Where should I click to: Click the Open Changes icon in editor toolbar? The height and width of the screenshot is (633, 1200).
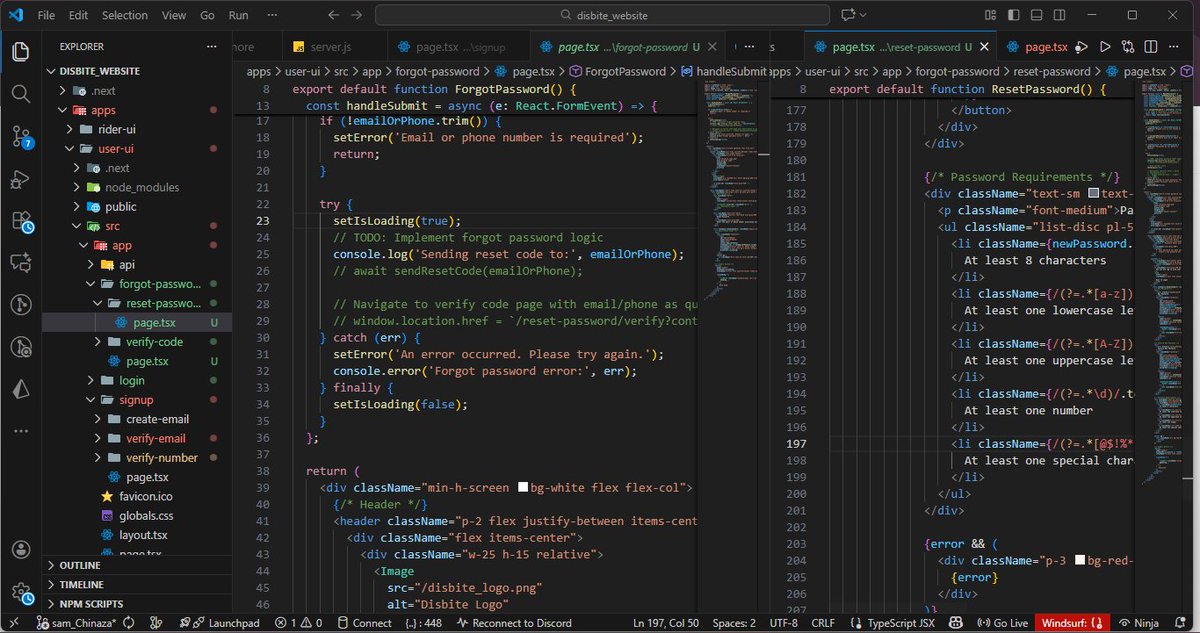click(x=1129, y=47)
